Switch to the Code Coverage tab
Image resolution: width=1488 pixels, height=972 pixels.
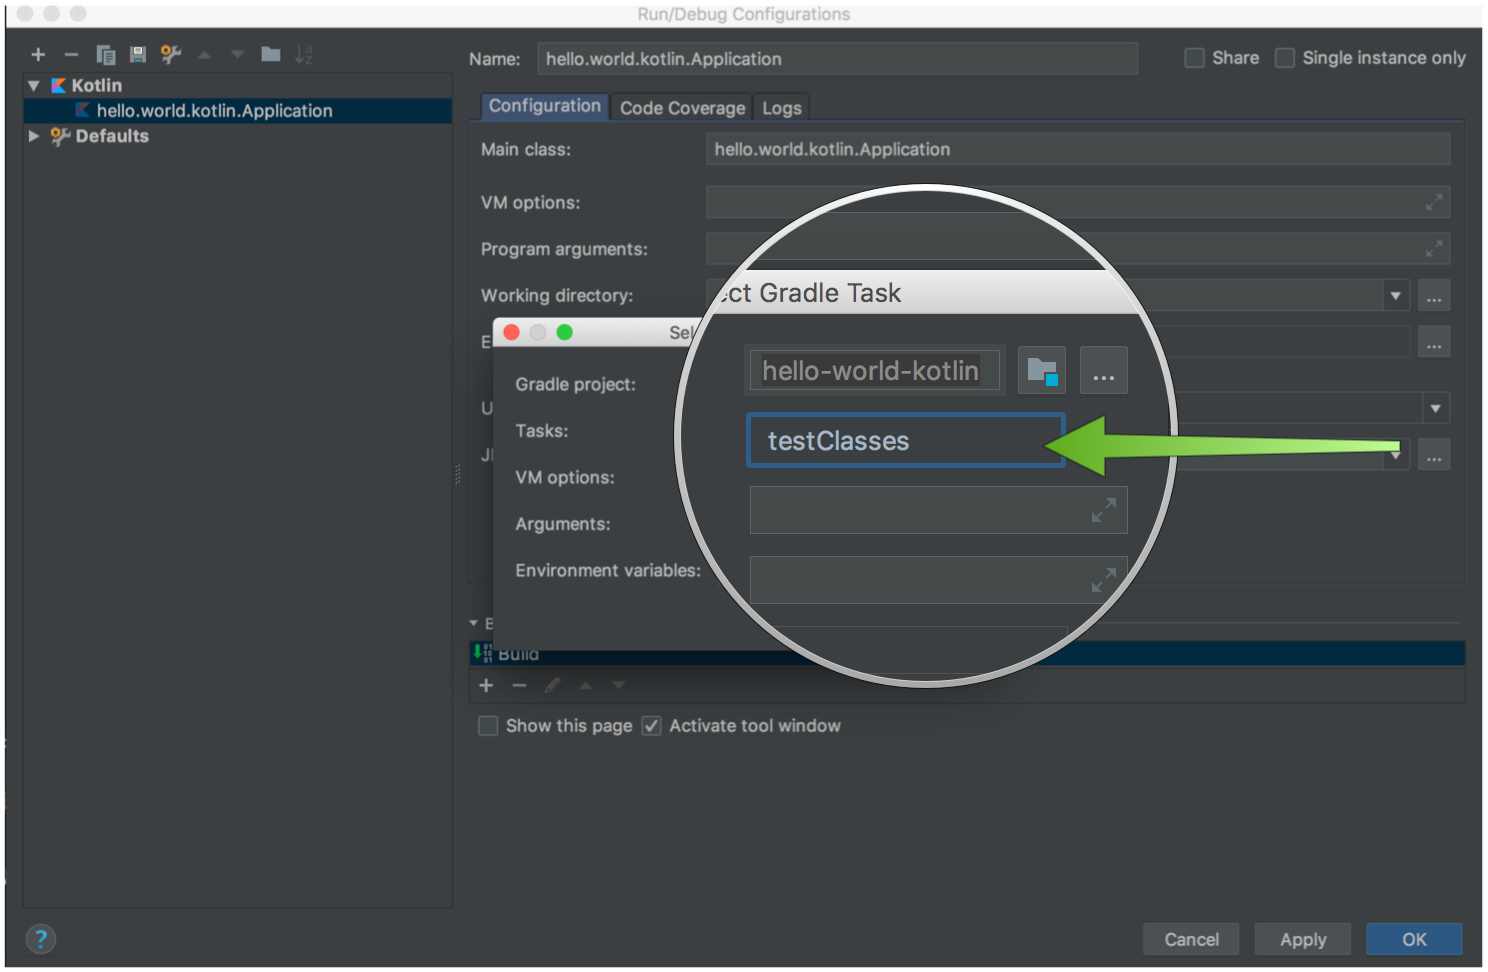681,107
